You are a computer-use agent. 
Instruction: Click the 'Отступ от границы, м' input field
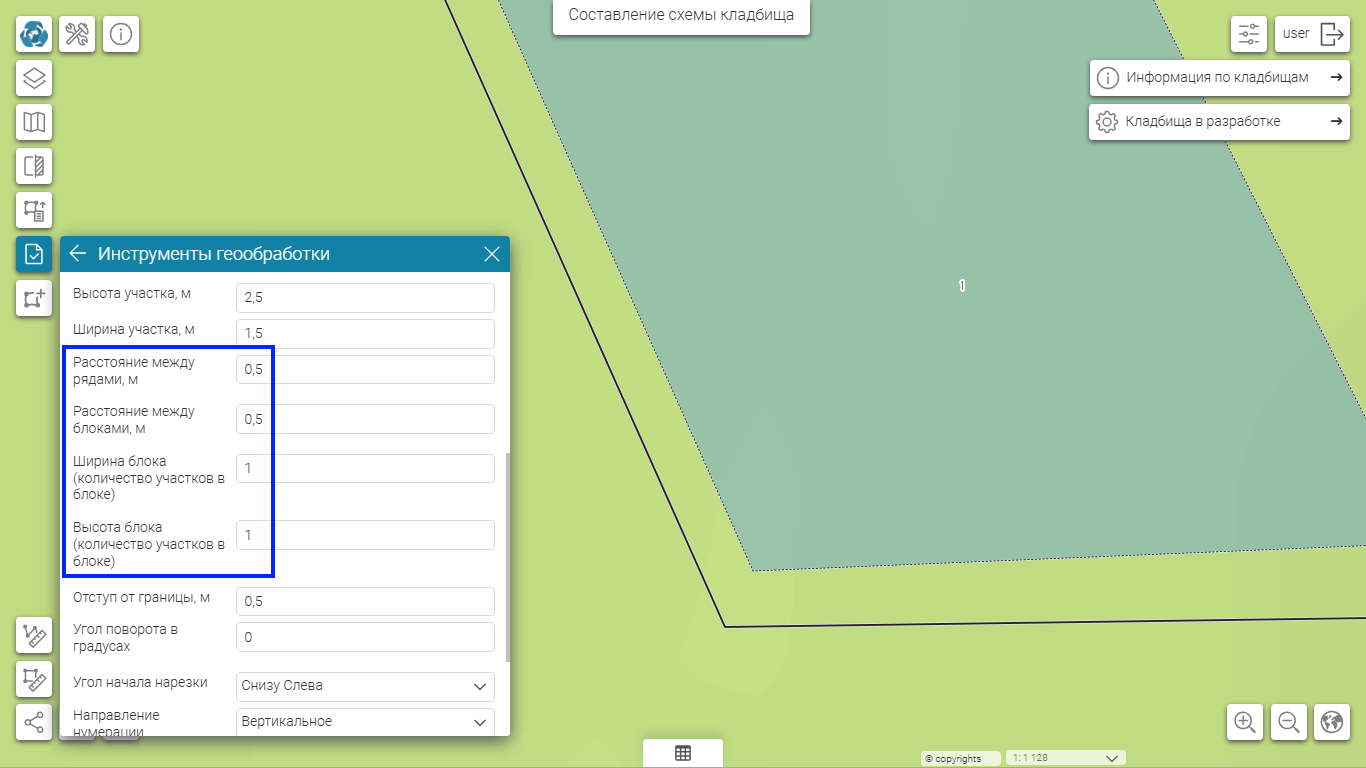click(366, 601)
